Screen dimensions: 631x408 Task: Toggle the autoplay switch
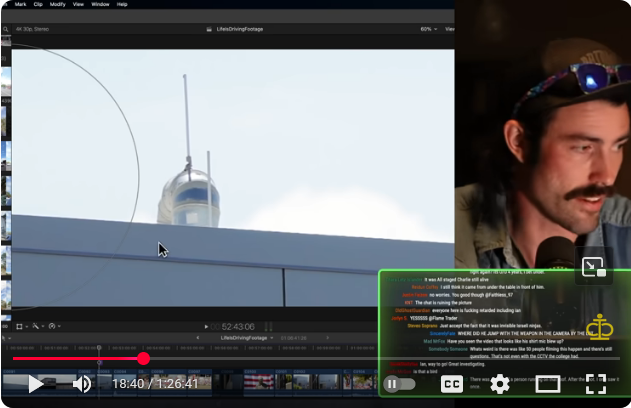400,383
